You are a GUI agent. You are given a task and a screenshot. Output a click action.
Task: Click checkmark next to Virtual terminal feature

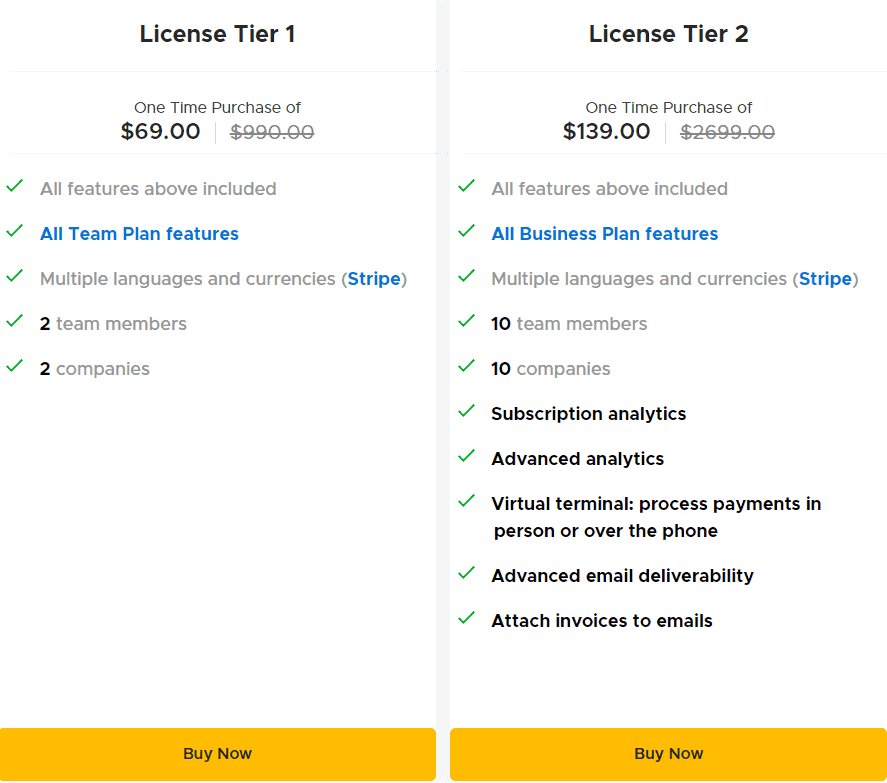point(466,502)
